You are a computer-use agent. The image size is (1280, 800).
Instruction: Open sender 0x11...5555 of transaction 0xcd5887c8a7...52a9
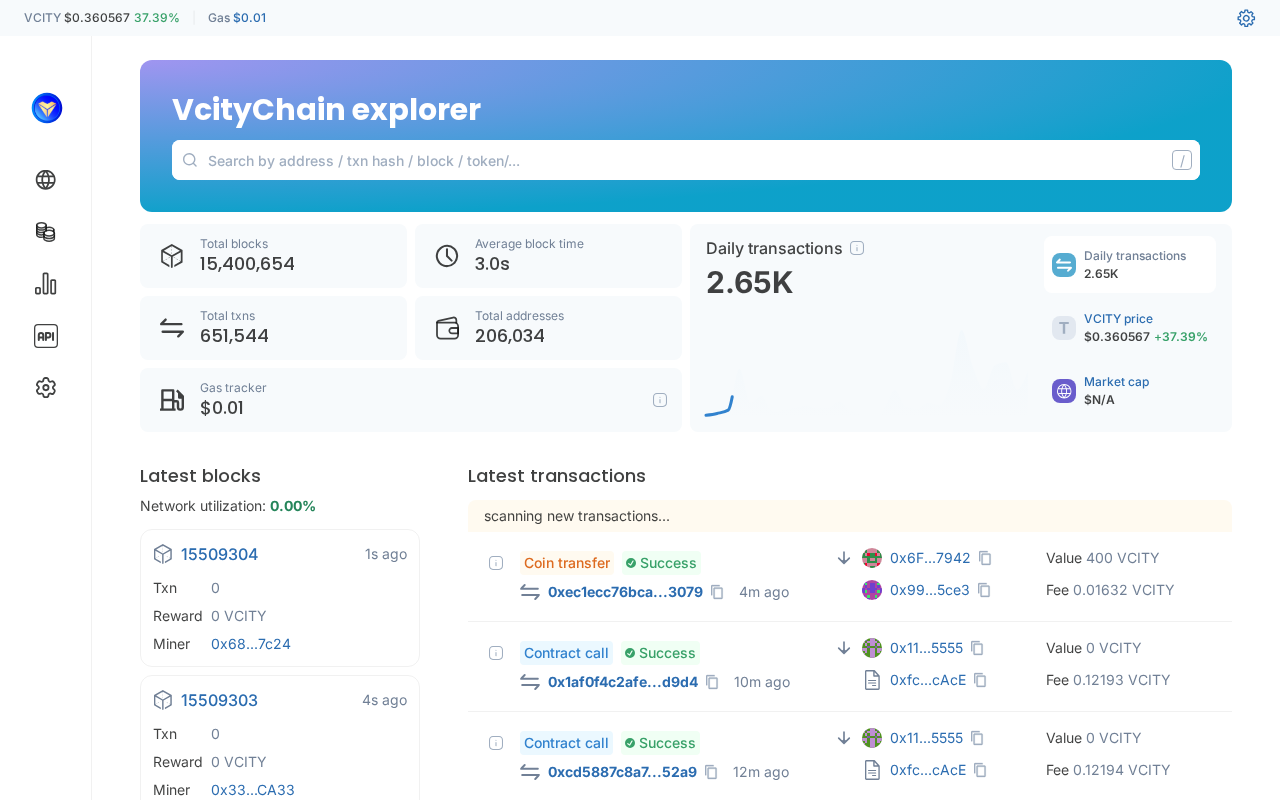pyautogui.click(x=926, y=738)
